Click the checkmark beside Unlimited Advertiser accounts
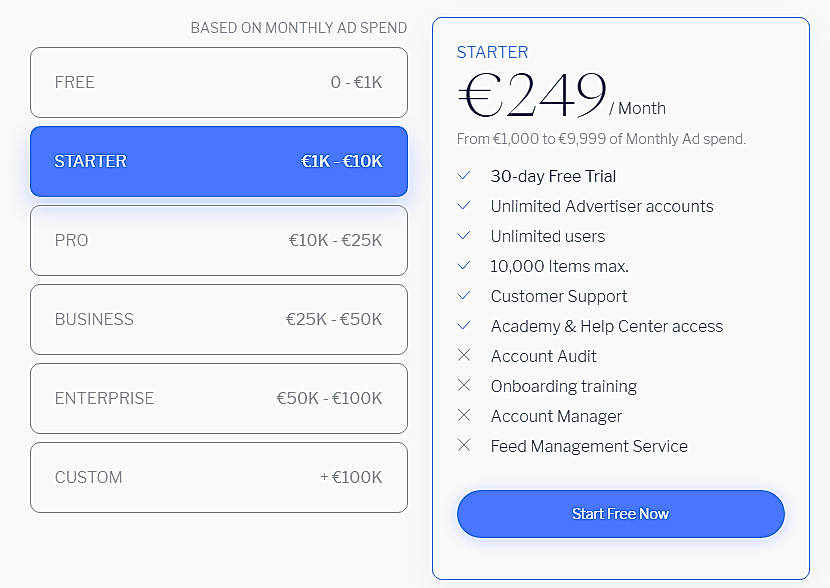 (464, 205)
